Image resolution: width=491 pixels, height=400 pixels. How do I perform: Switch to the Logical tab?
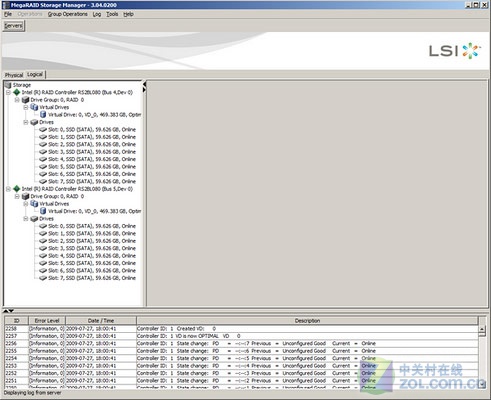[35, 74]
